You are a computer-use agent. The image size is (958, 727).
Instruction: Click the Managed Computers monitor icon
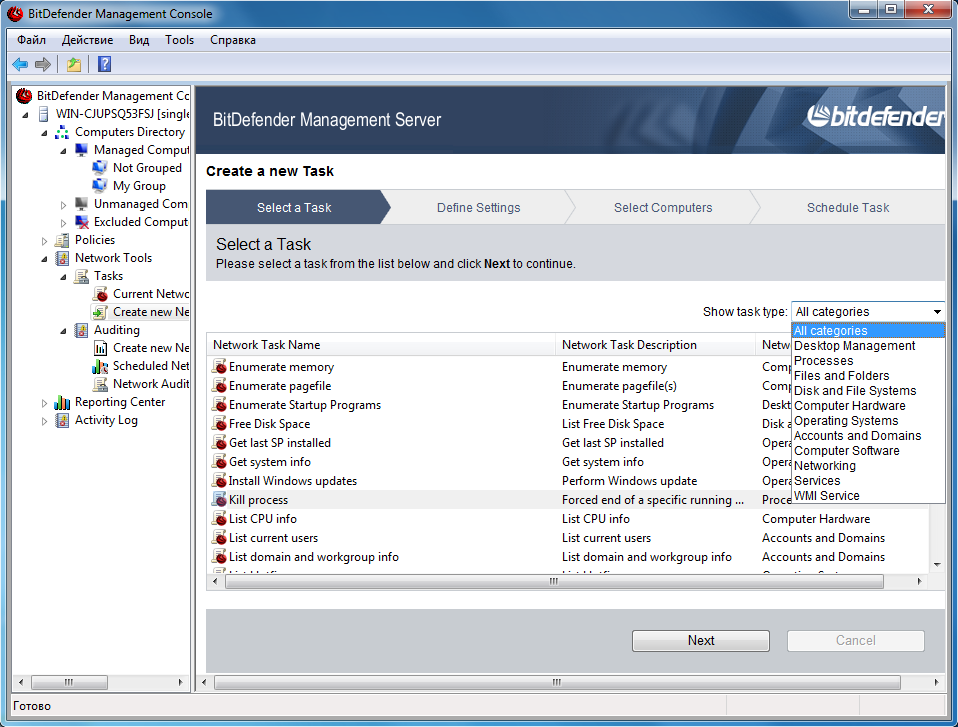pos(81,150)
